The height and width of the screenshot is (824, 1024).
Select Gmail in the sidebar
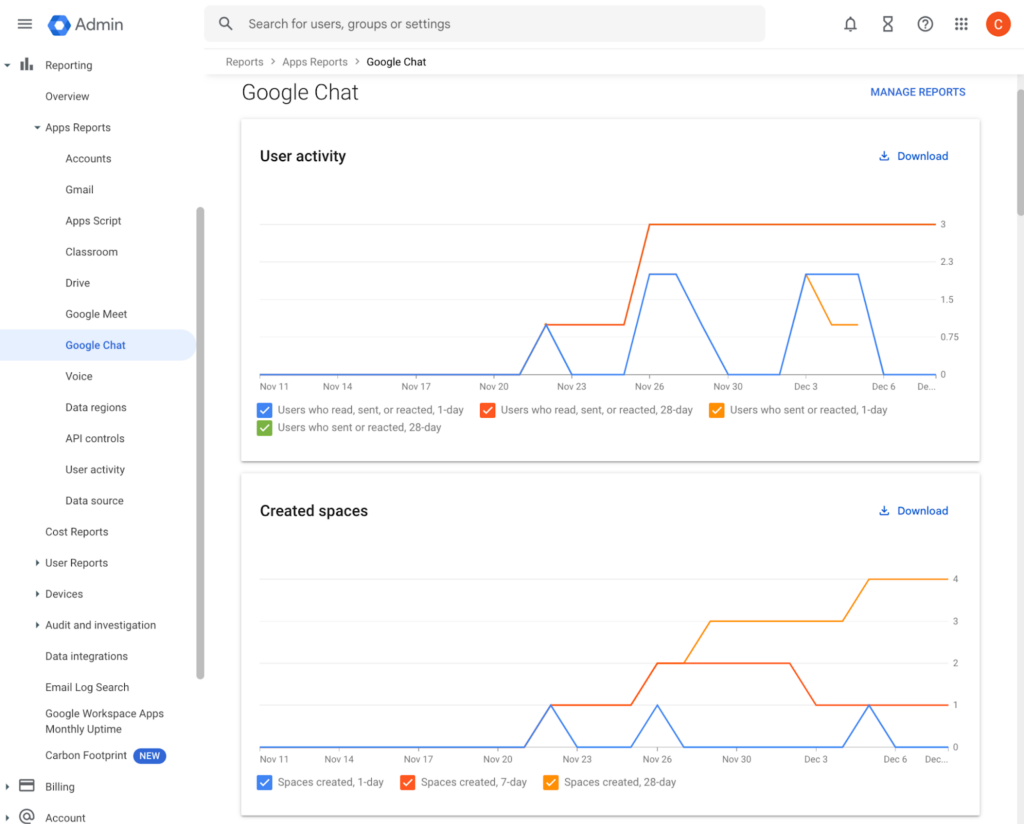pos(79,189)
